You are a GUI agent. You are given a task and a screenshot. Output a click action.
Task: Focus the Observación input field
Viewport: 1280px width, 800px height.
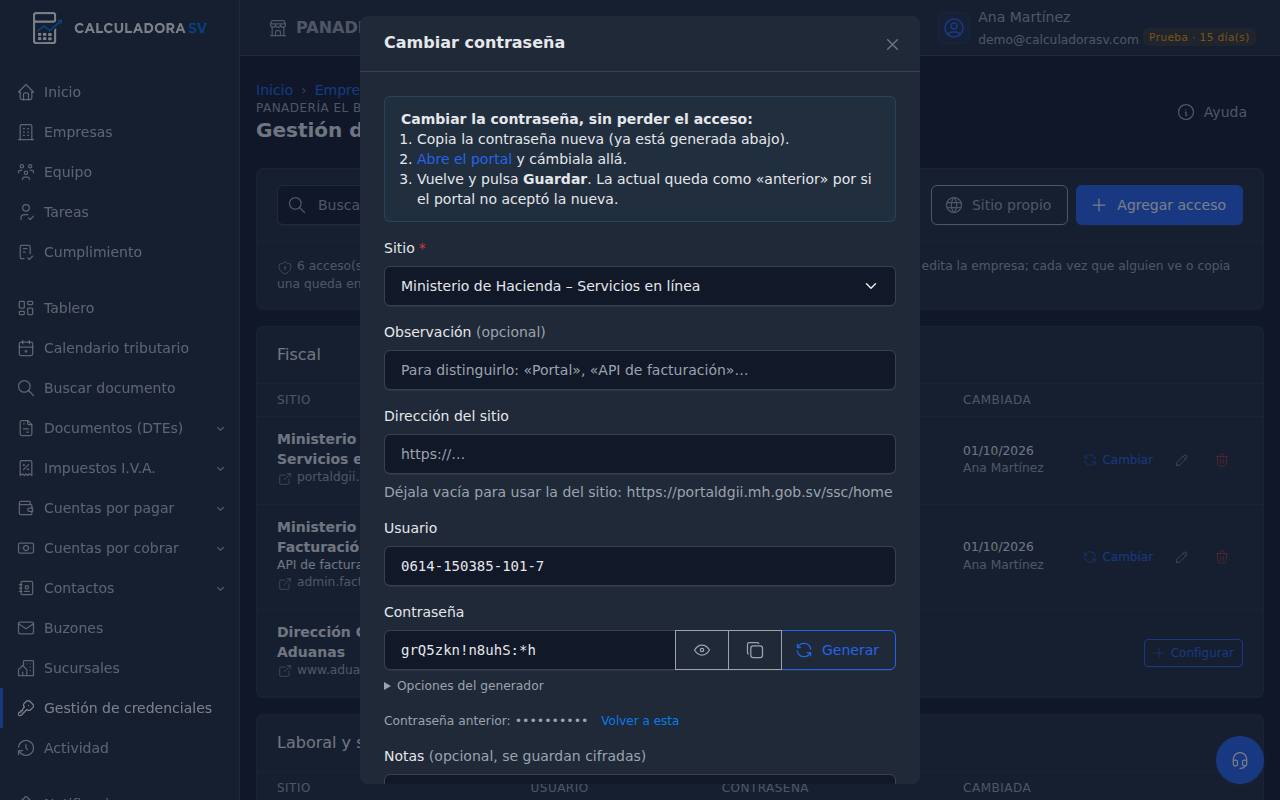(x=640, y=370)
